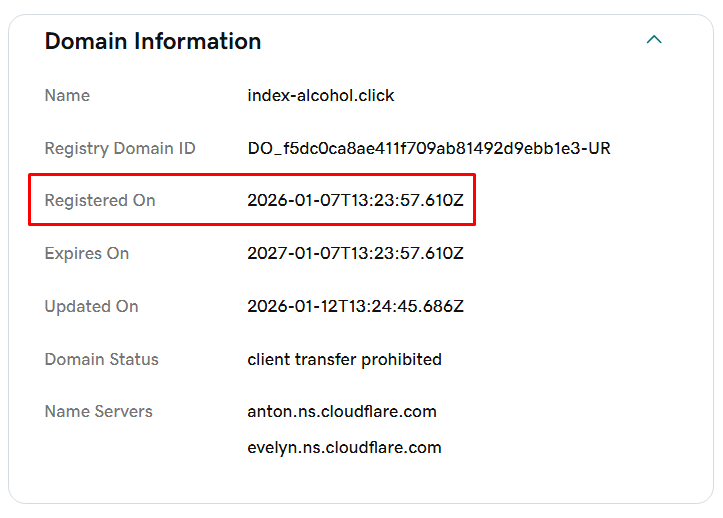The height and width of the screenshot is (518, 723).
Task: Click the Name Servers label
Action: coord(98,412)
